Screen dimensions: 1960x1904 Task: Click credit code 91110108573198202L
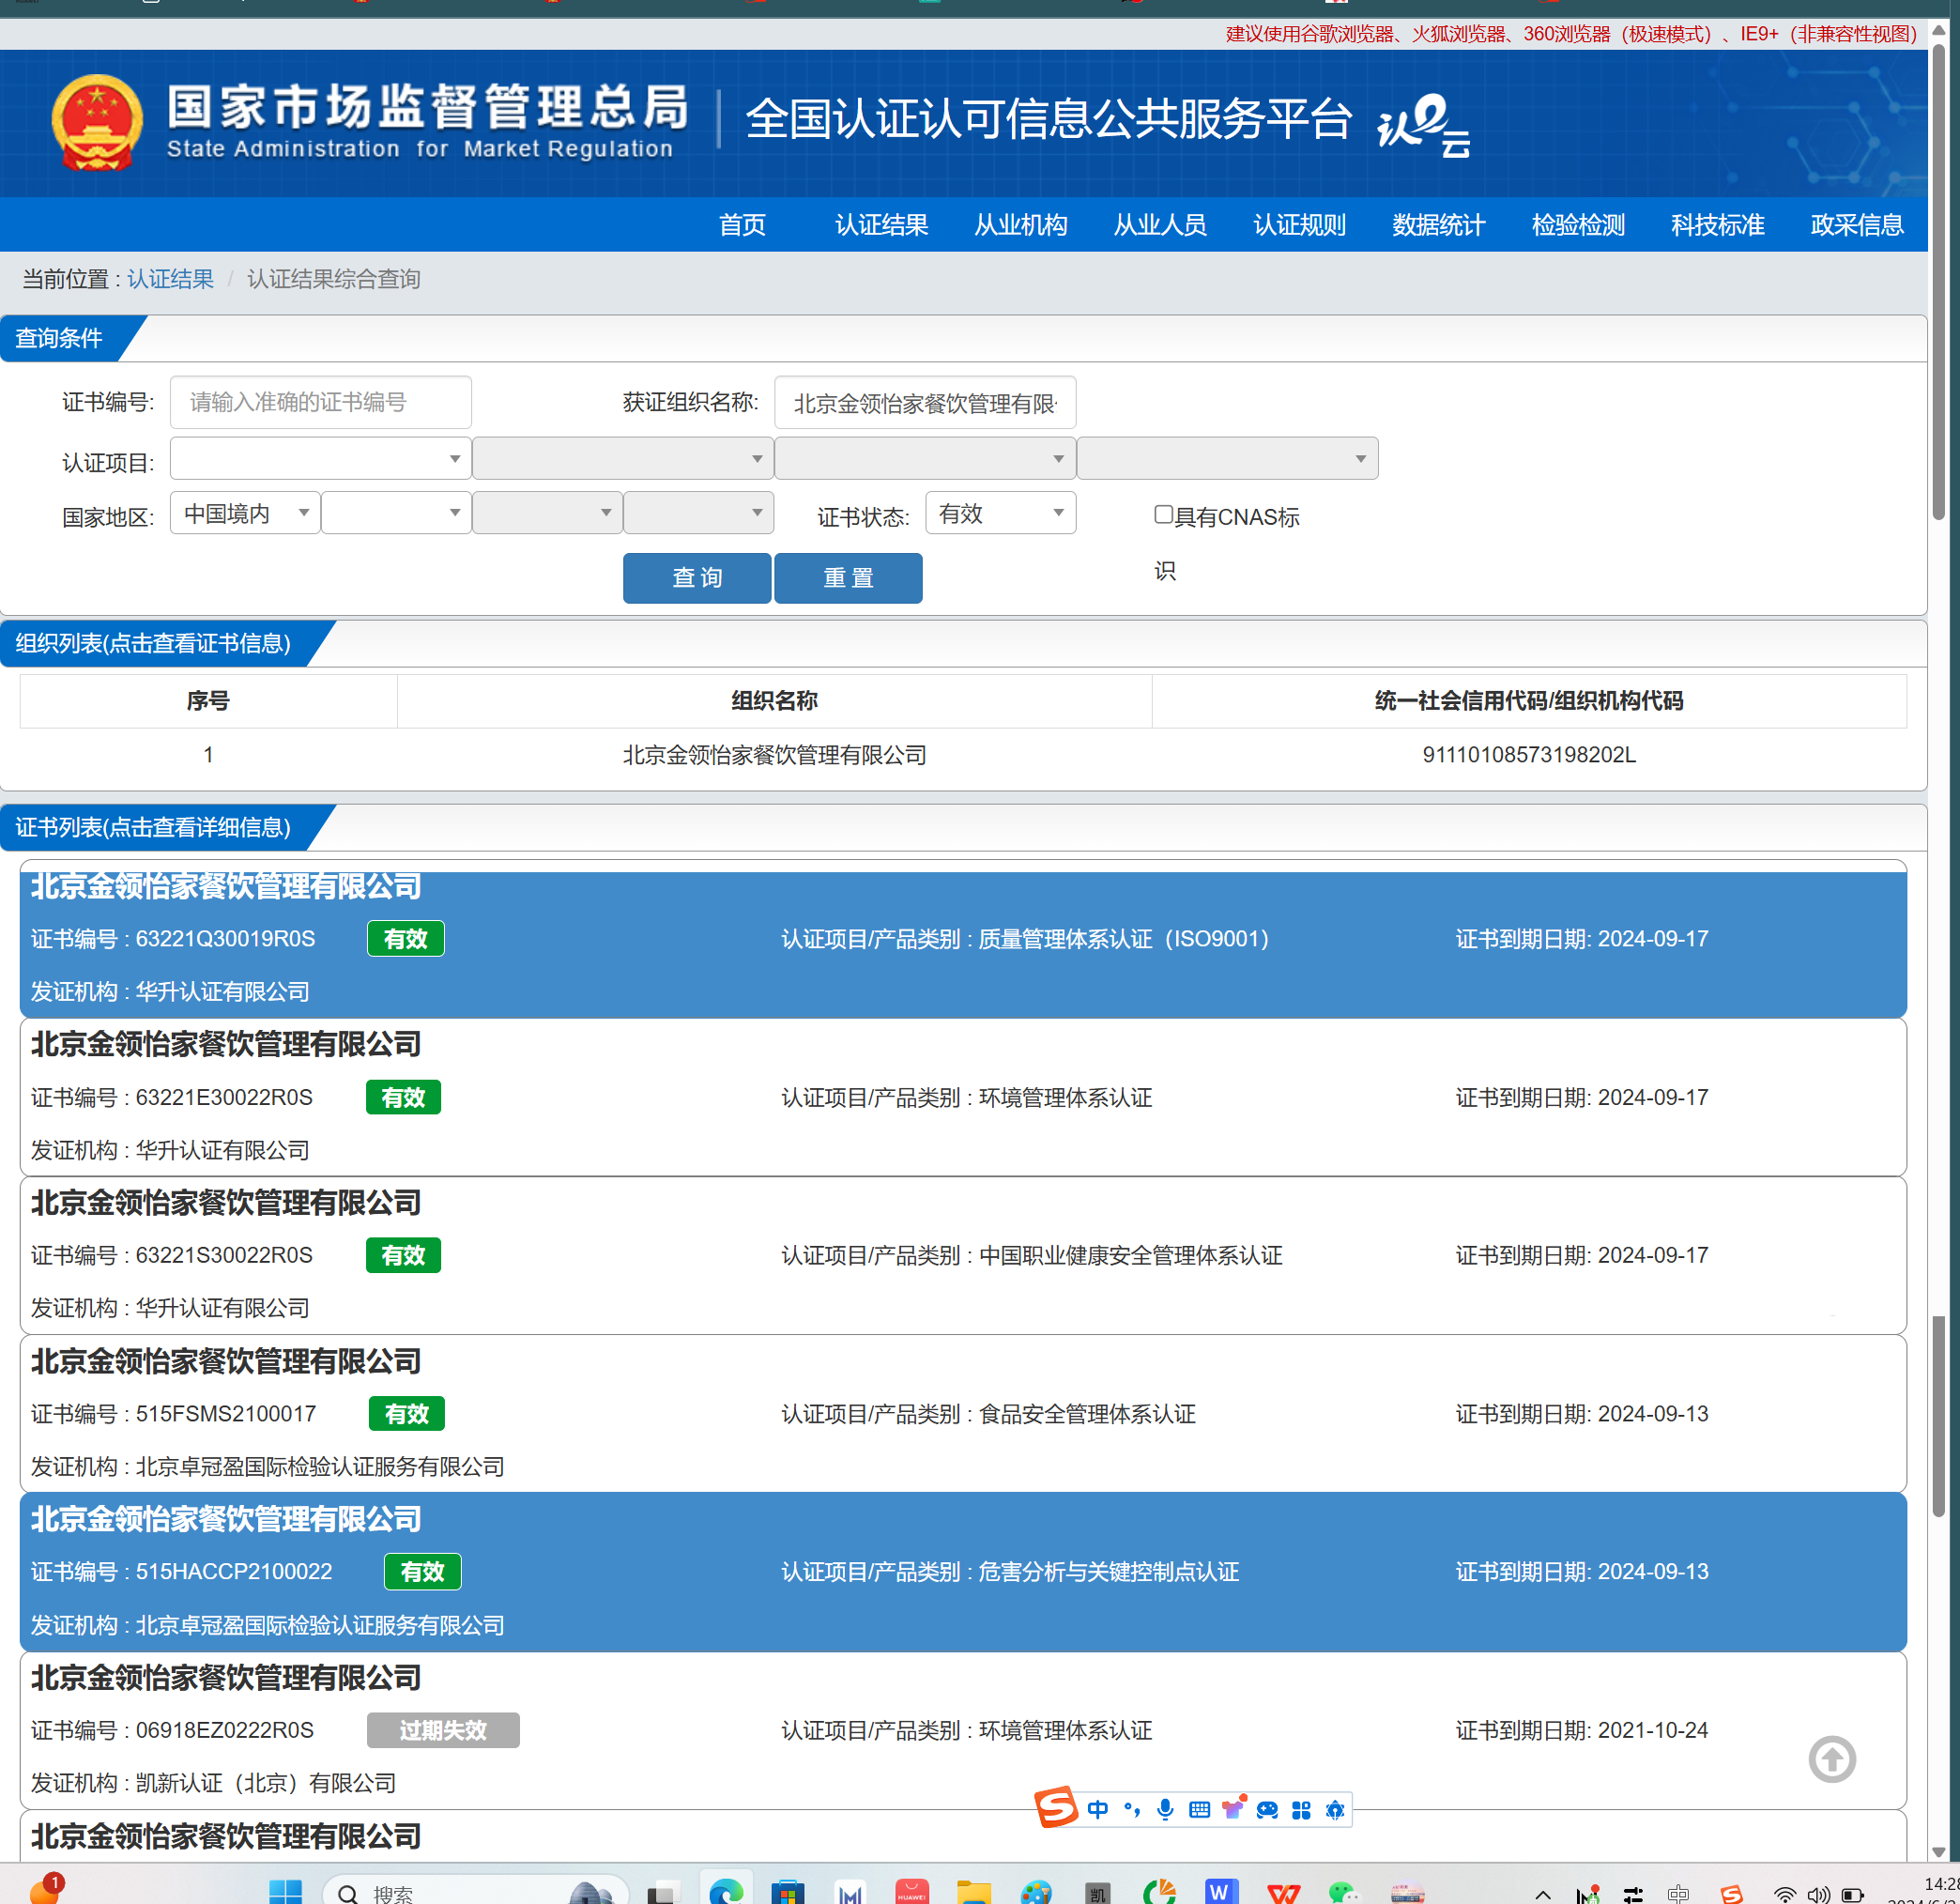1529,755
